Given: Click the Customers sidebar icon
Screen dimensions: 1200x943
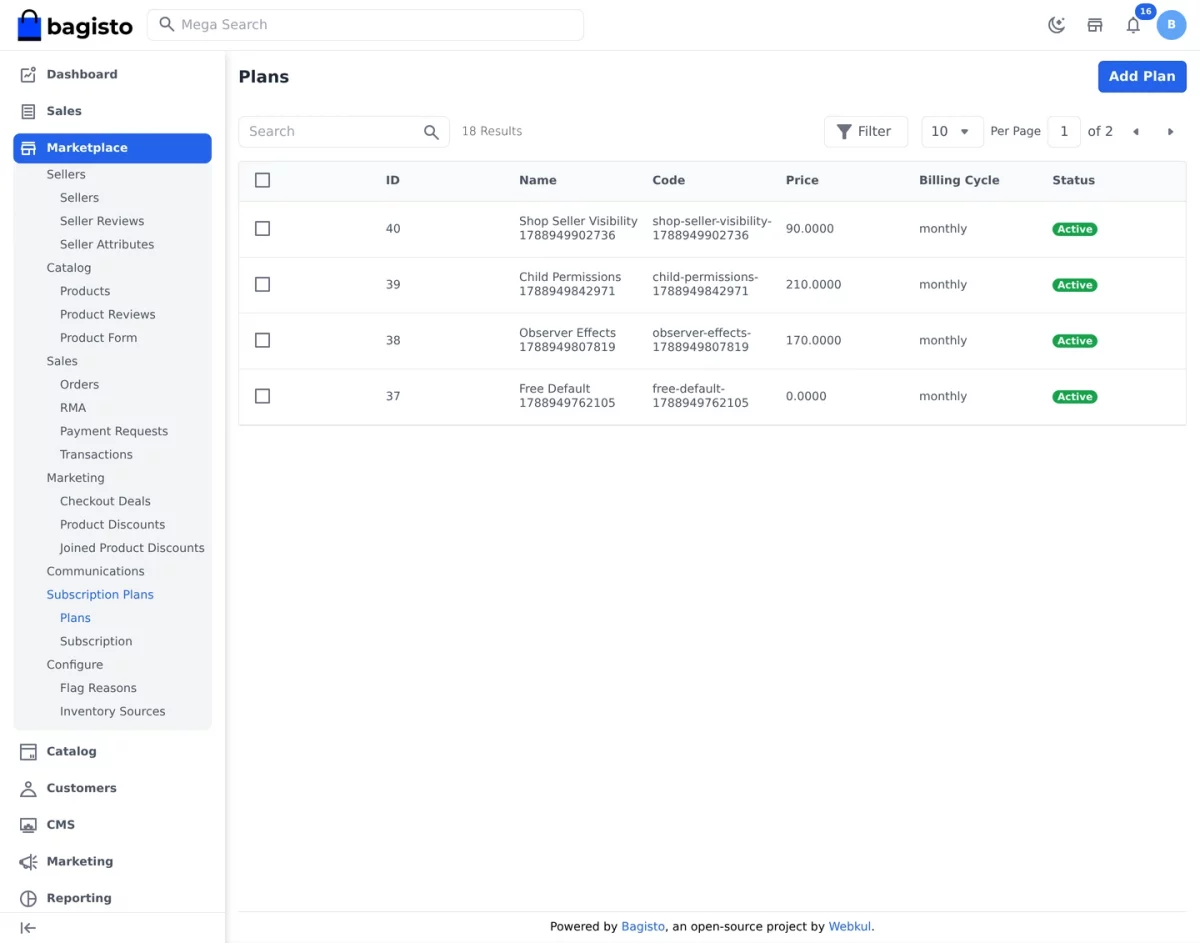Looking at the screenshot, I should click(x=28, y=788).
